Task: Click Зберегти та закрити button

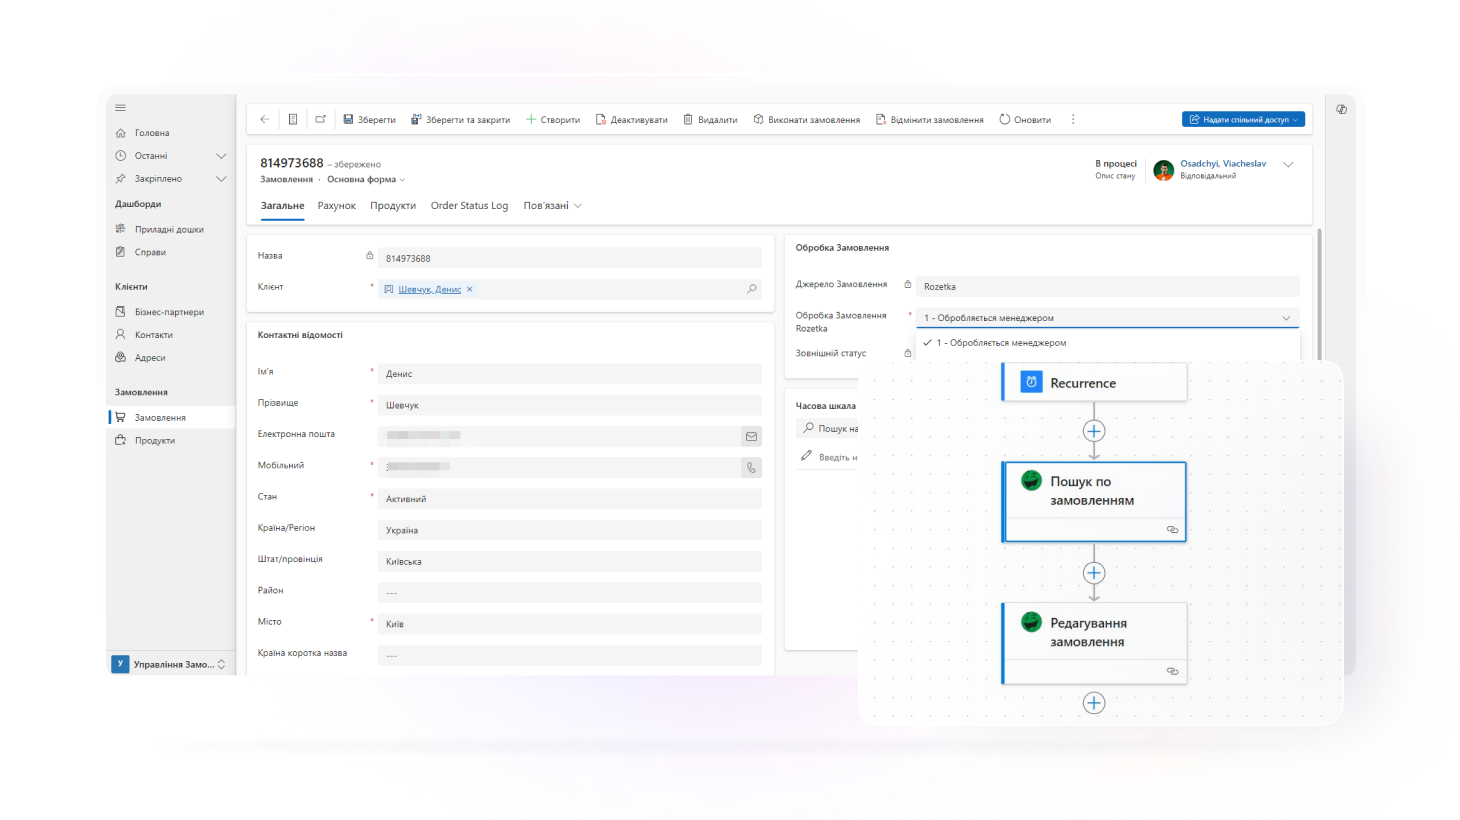Action: tap(460, 119)
